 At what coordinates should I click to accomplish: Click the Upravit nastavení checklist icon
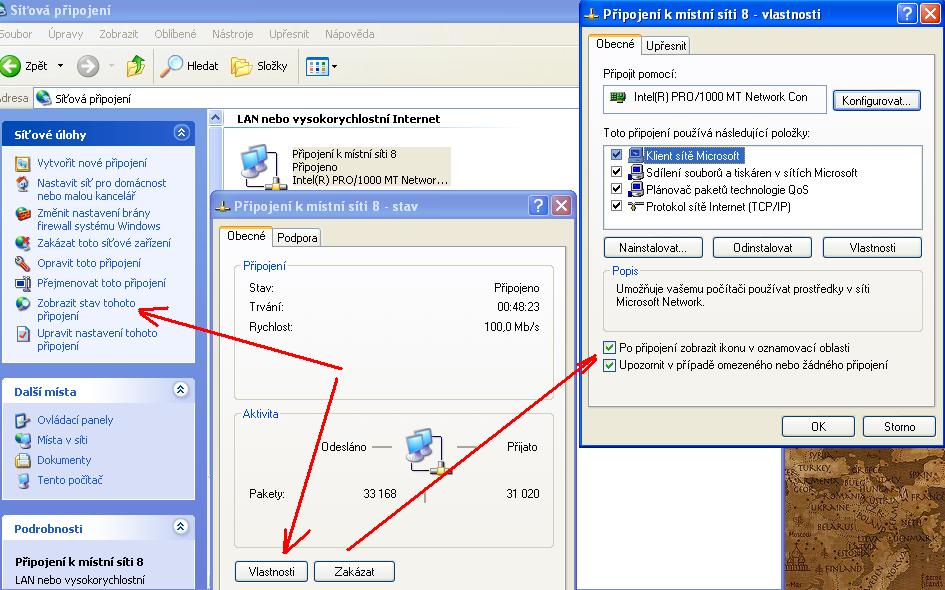[22, 333]
